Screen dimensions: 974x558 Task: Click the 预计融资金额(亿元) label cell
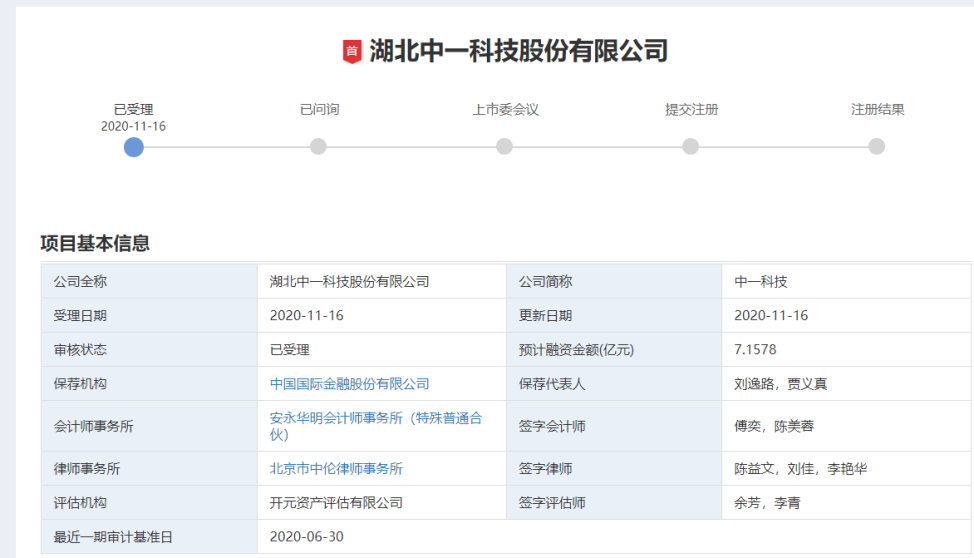coord(614,350)
